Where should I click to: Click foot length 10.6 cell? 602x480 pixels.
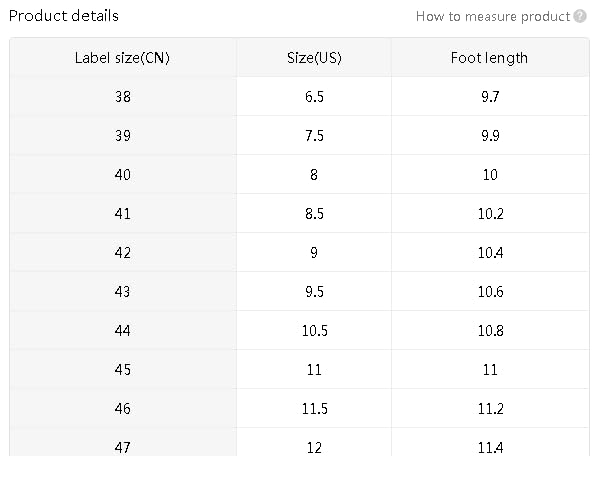pyautogui.click(x=490, y=292)
